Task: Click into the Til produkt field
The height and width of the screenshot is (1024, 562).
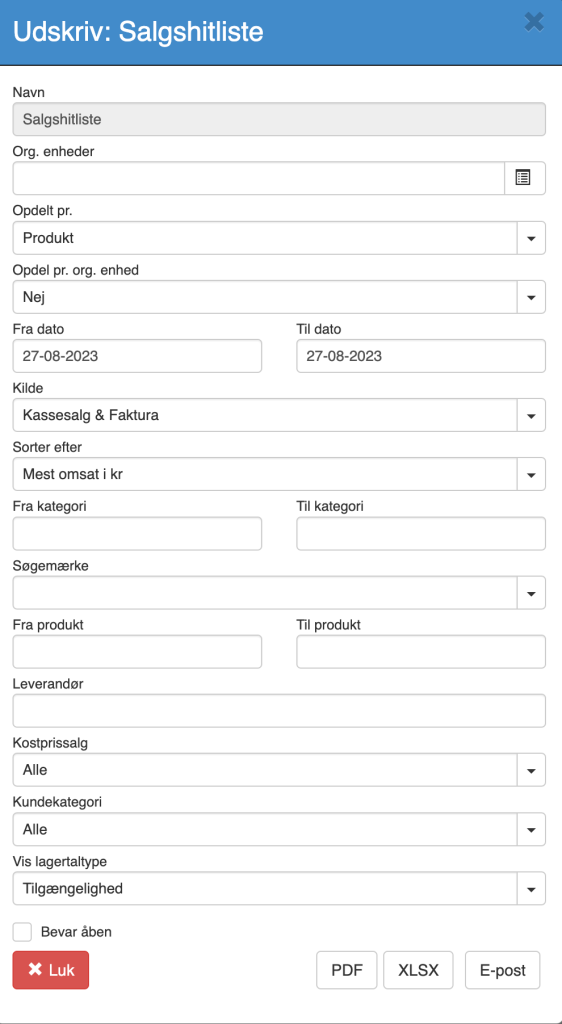Action: tap(421, 652)
